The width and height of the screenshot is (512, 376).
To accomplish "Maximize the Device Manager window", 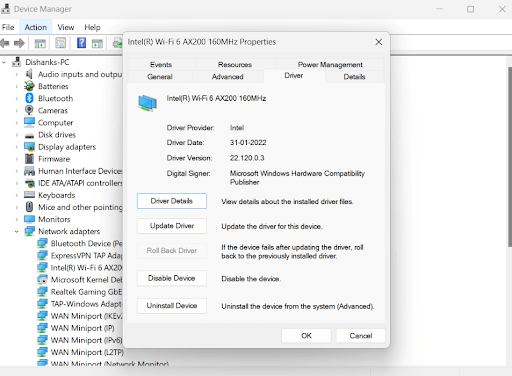I will 470,9.
